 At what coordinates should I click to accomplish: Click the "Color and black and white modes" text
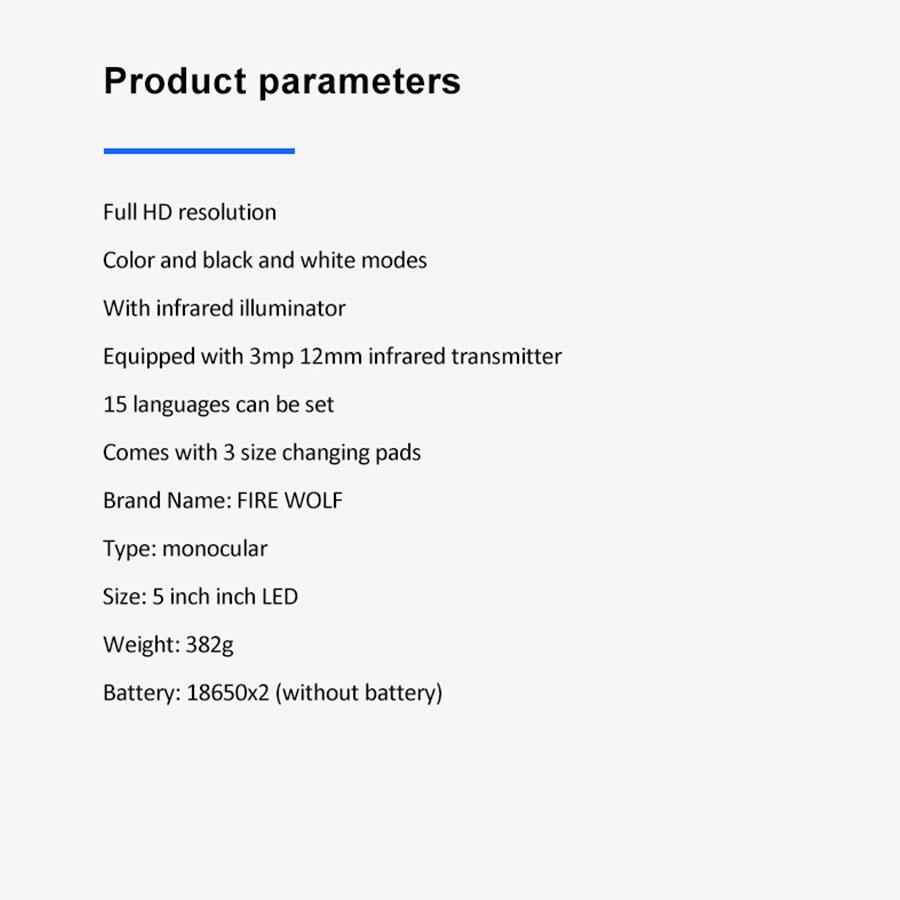[x=265, y=260]
